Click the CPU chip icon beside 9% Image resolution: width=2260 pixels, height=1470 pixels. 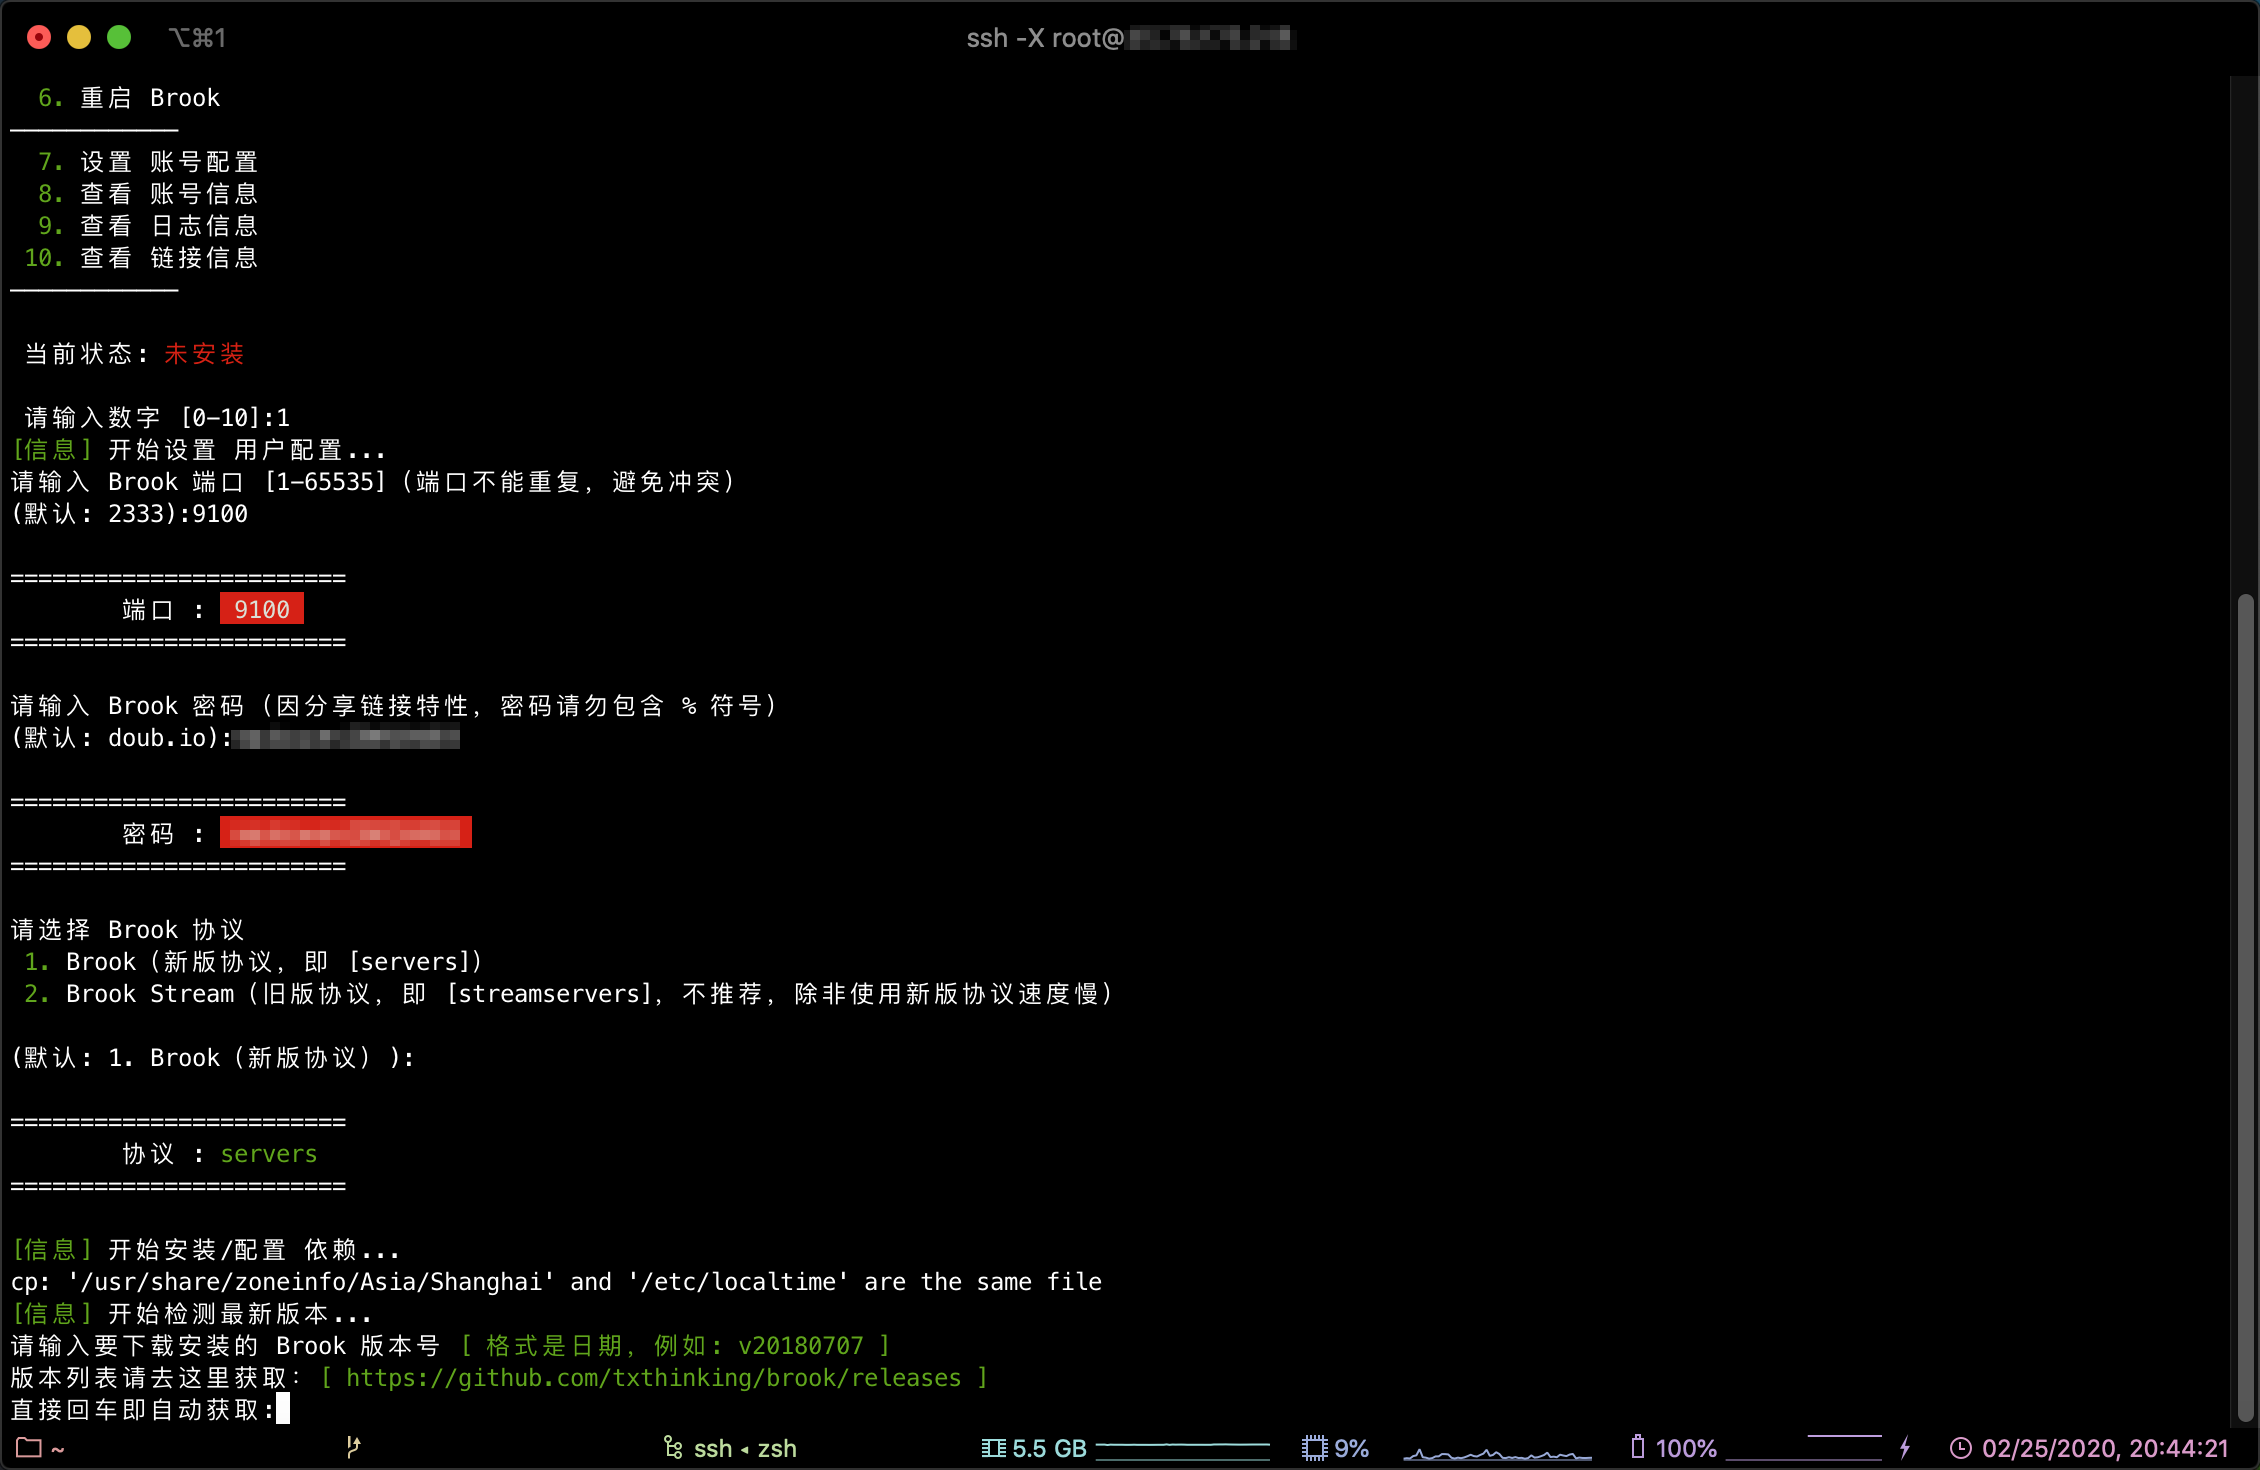coord(1314,1448)
